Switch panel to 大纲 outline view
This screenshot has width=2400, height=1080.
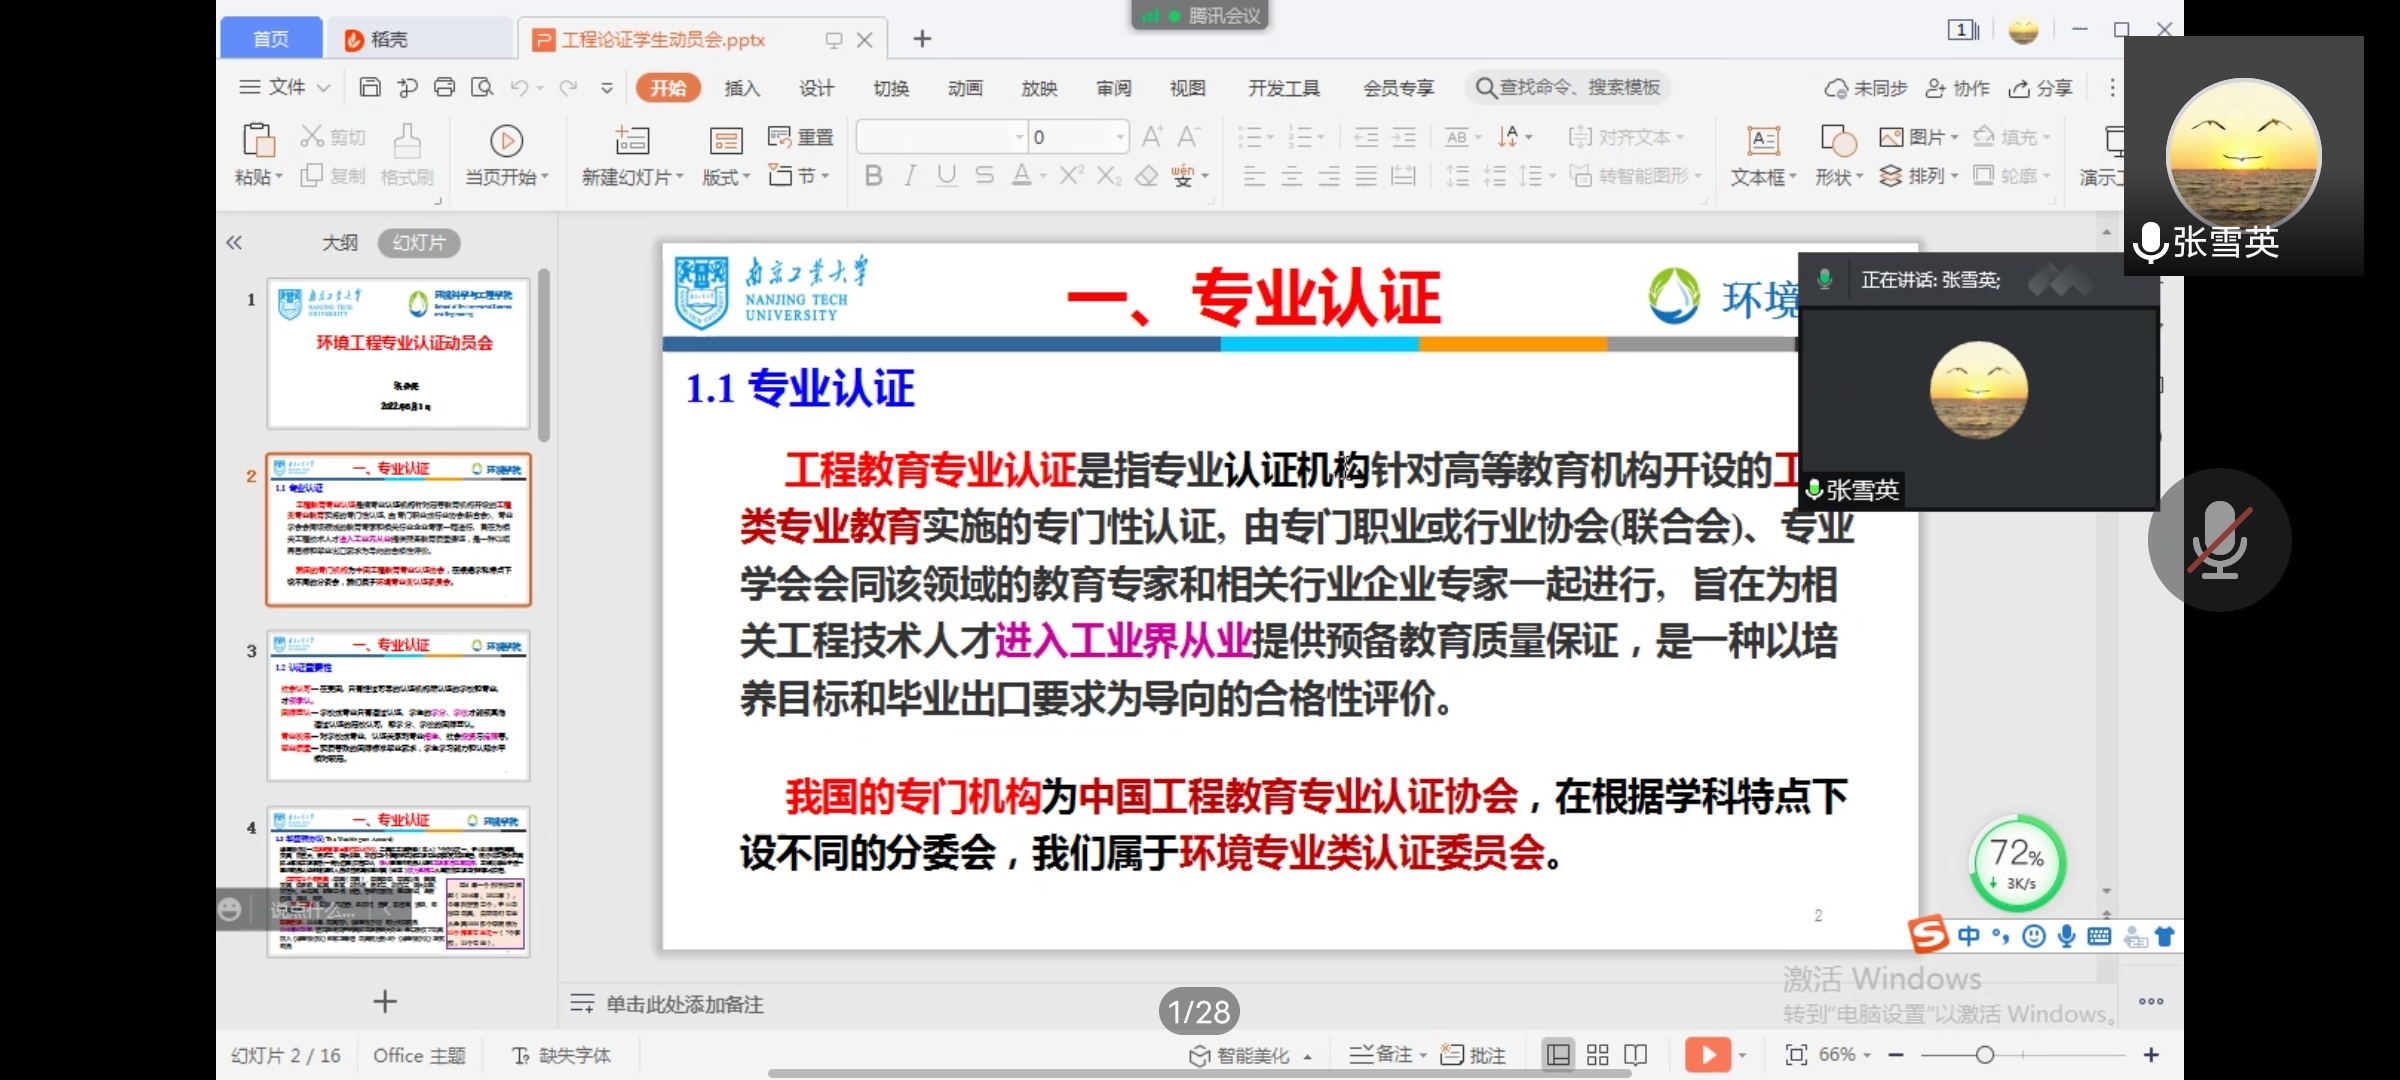coord(339,243)
